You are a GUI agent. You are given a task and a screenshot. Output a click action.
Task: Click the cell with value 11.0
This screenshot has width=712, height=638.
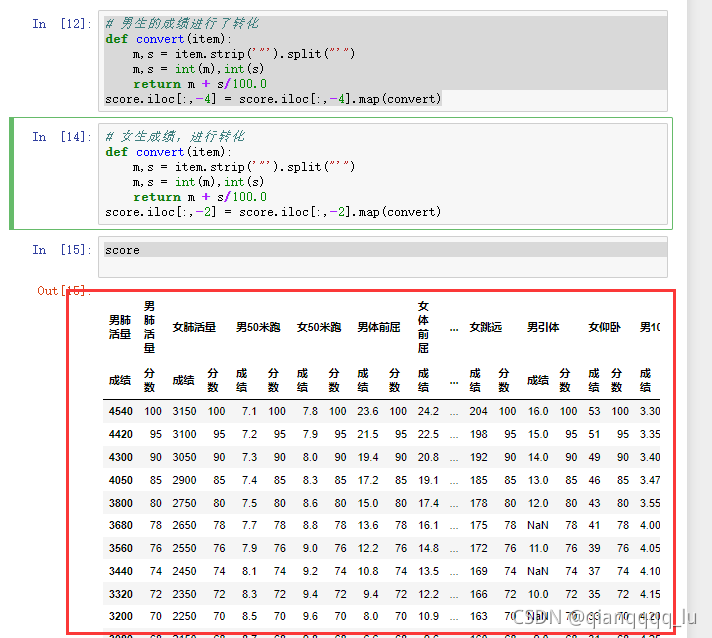tap(539, 549)
